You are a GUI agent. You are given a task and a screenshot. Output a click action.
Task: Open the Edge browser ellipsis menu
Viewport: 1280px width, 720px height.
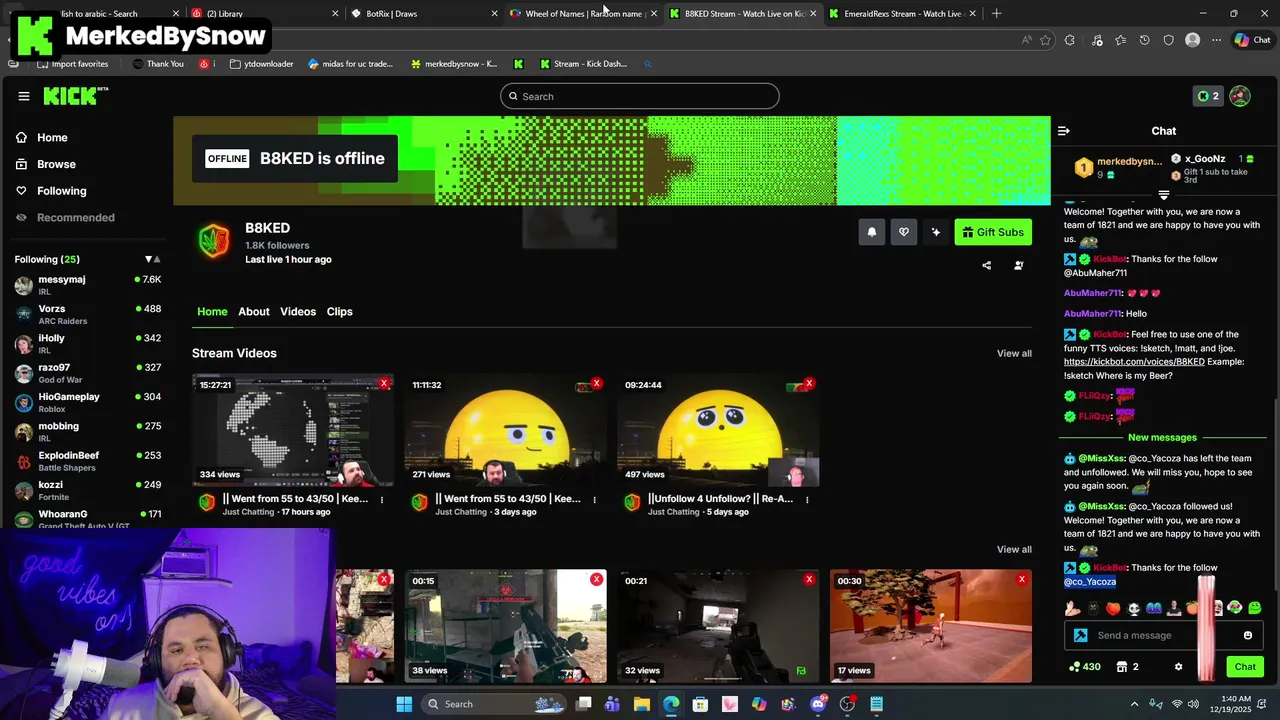click(x=1216, y=40)
